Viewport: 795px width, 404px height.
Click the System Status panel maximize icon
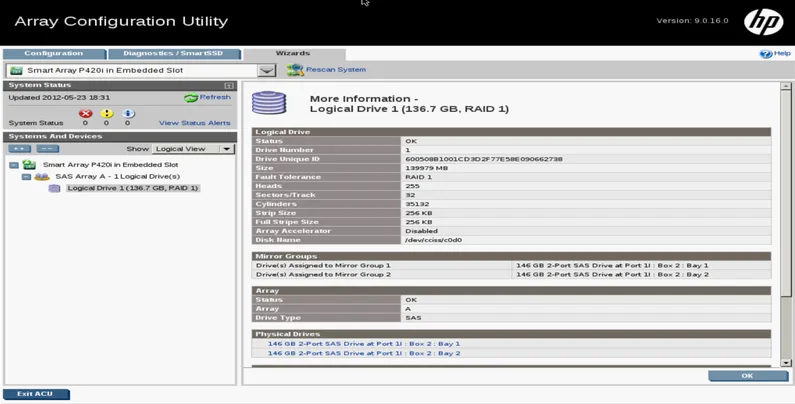point(229,86)
